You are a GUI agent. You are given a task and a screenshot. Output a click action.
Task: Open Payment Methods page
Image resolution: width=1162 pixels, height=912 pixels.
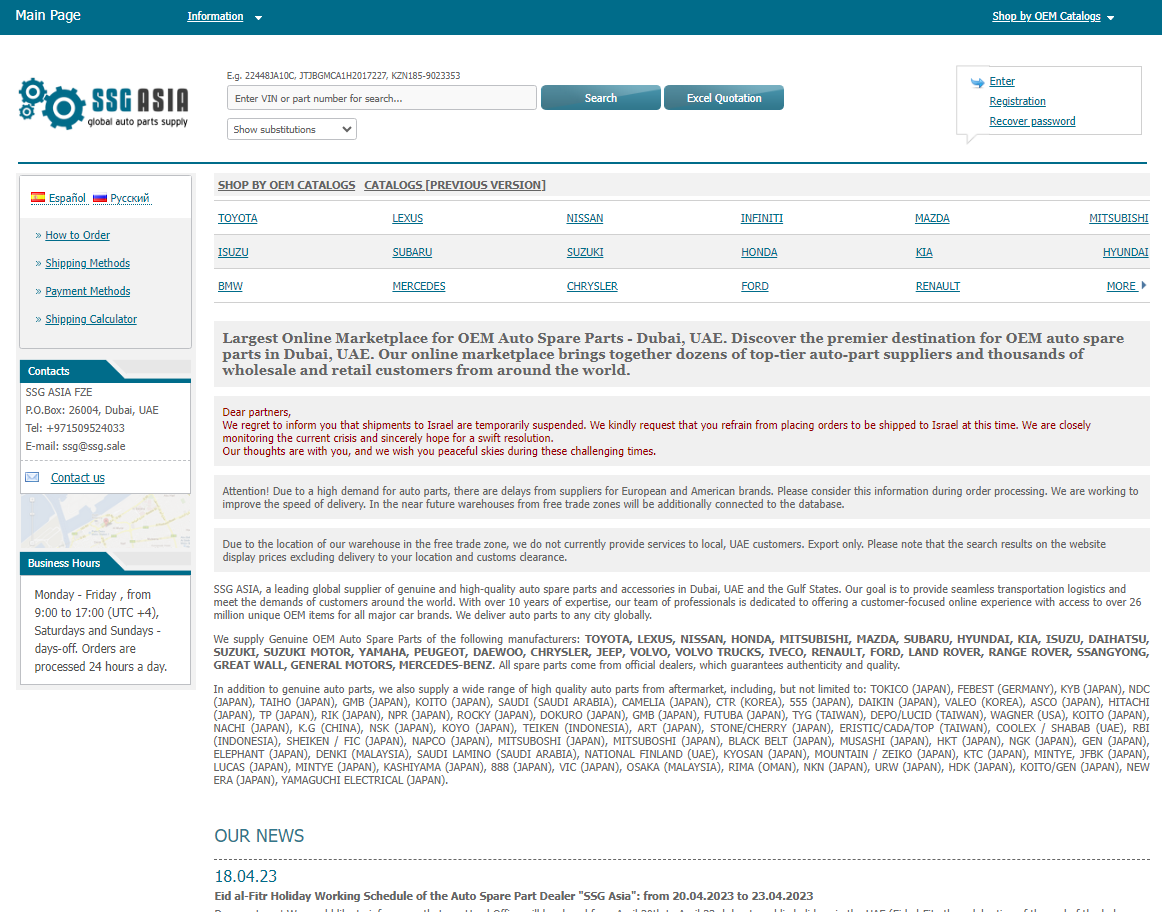[87, 291]
